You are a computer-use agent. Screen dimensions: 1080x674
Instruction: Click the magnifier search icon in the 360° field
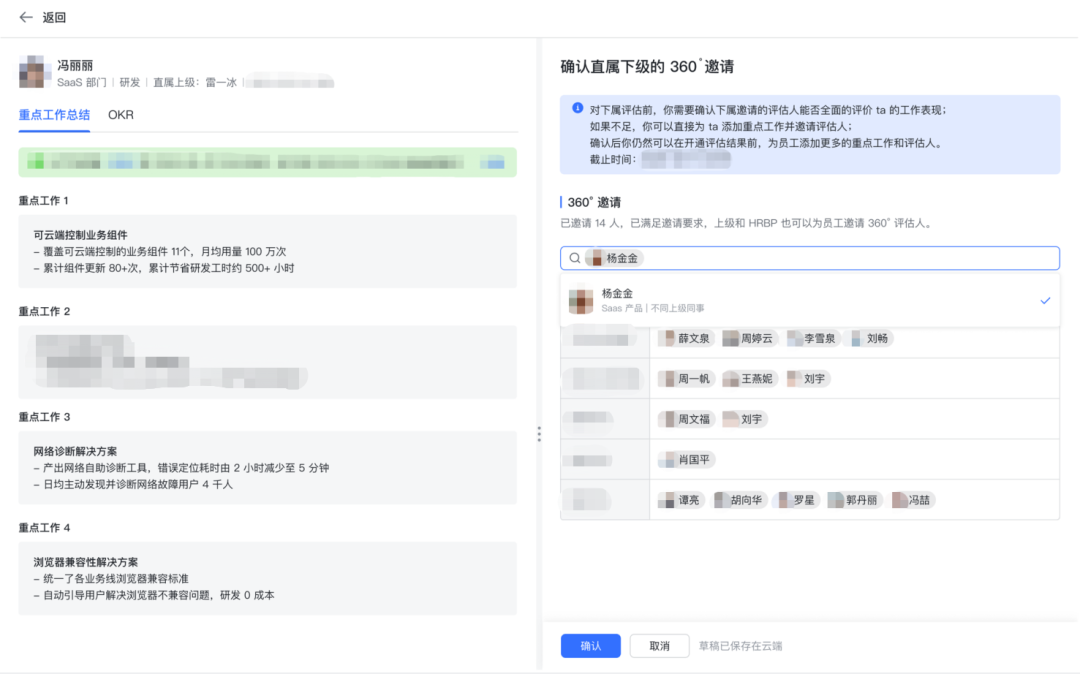point(573,257)
